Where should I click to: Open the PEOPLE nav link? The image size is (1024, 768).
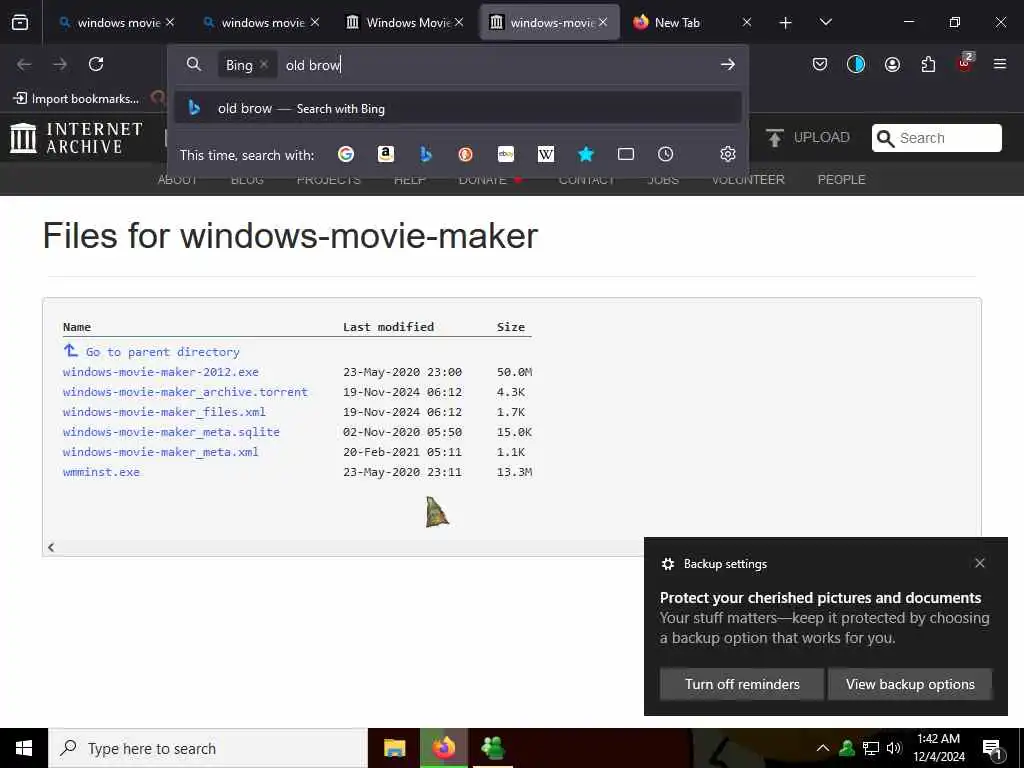[841, 180]
